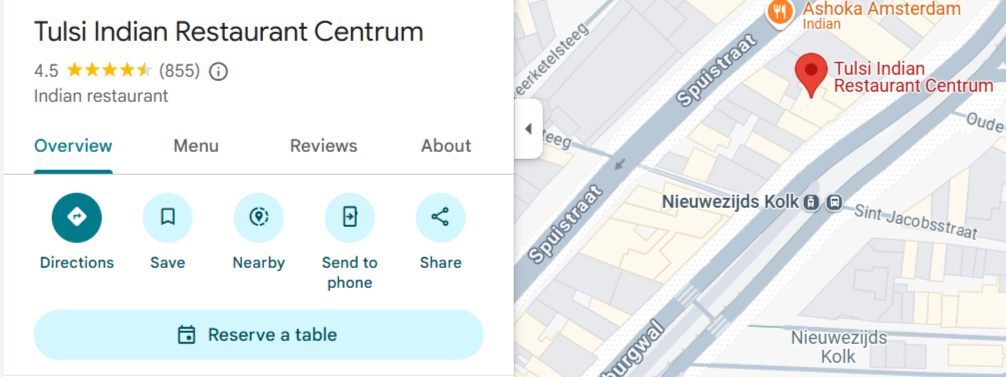Open Nearby search icon

click(x=259, y=218)
